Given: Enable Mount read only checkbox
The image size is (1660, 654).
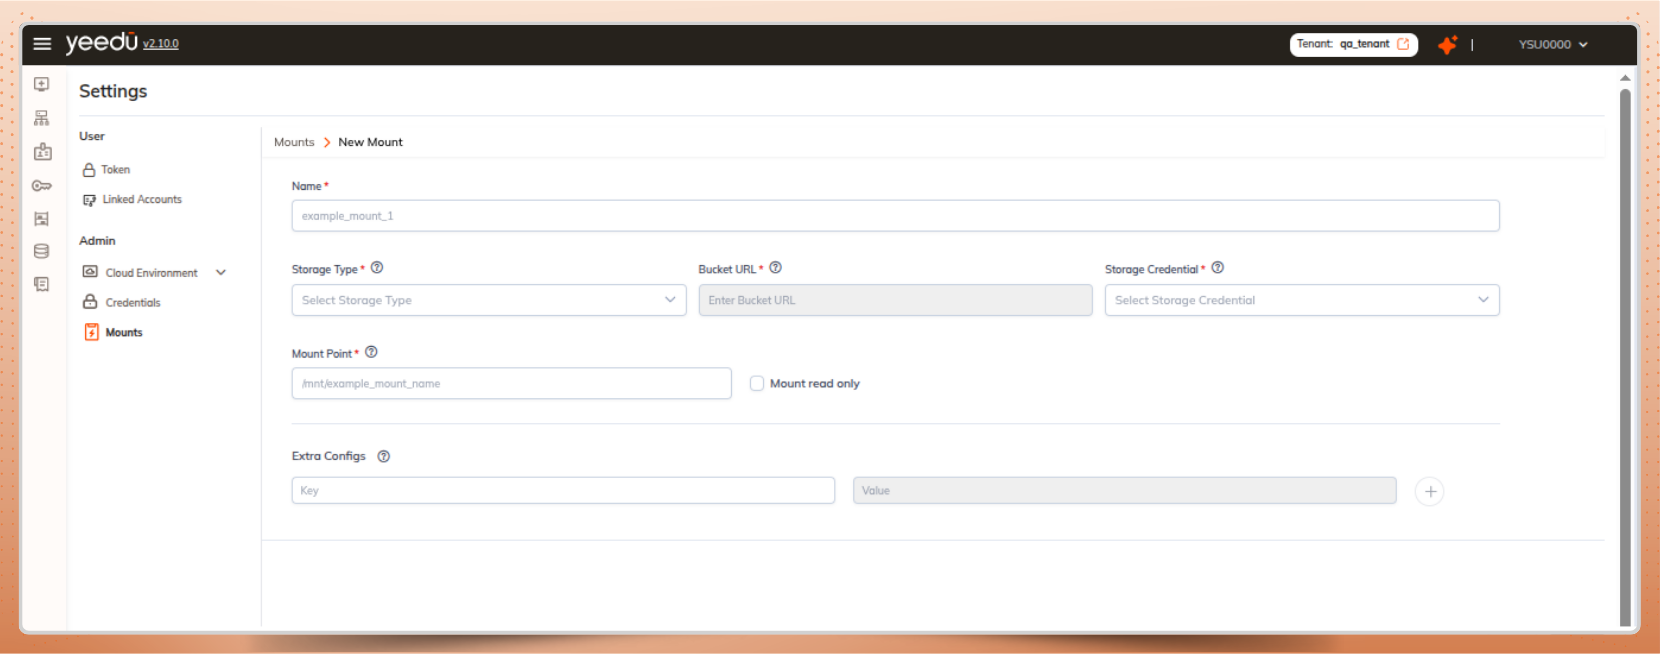Looking at the screenshot, I should pyautogui.click(x=757, y=383).
